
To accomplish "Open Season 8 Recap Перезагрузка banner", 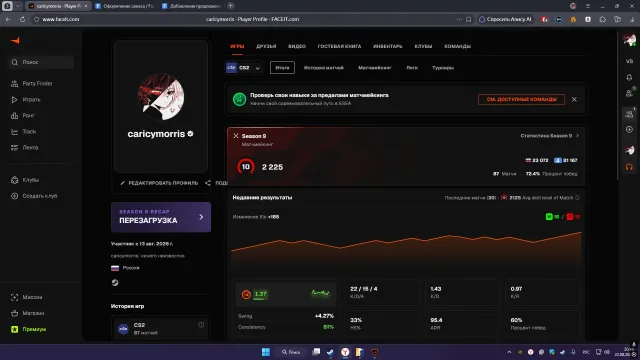I will pos(161,217).
